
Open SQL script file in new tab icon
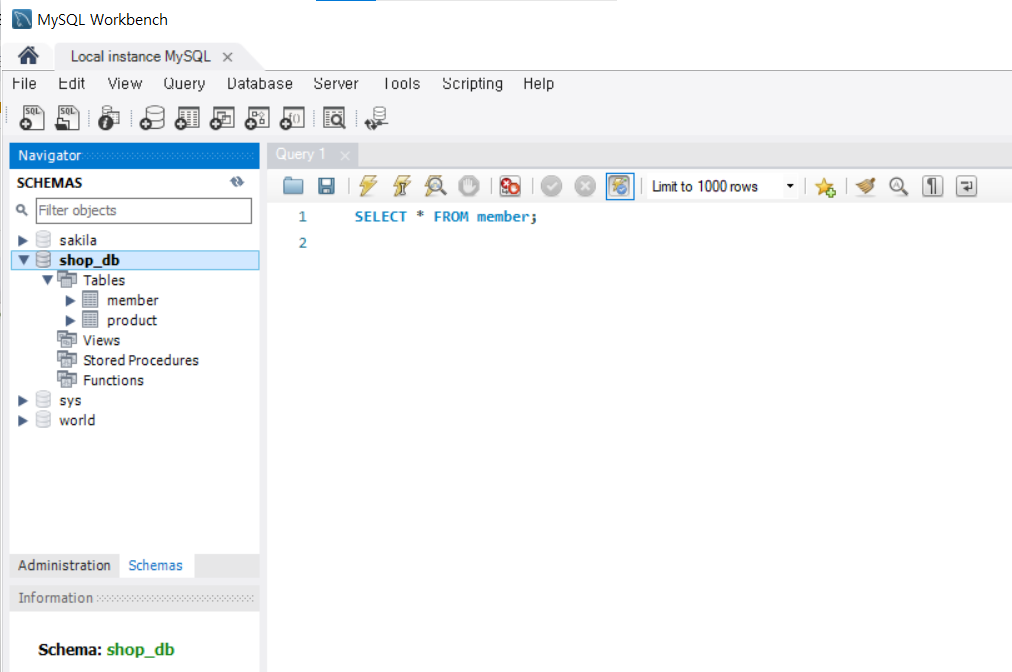pos(66,118)
